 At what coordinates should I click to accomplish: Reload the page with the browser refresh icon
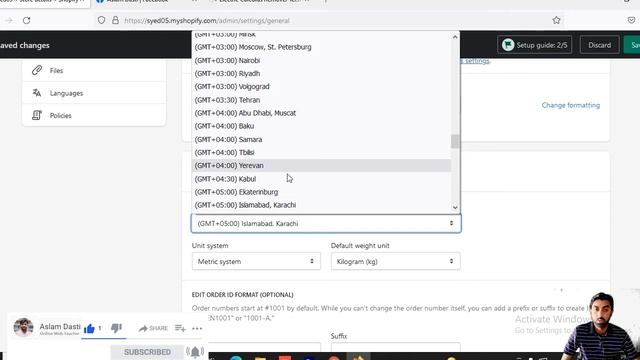pyautogui.click(x=27, y=20)
